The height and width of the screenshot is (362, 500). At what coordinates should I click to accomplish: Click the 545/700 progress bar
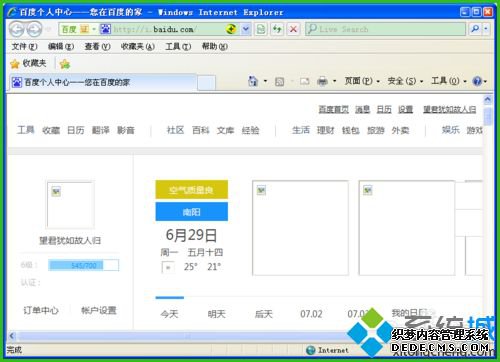84,265
